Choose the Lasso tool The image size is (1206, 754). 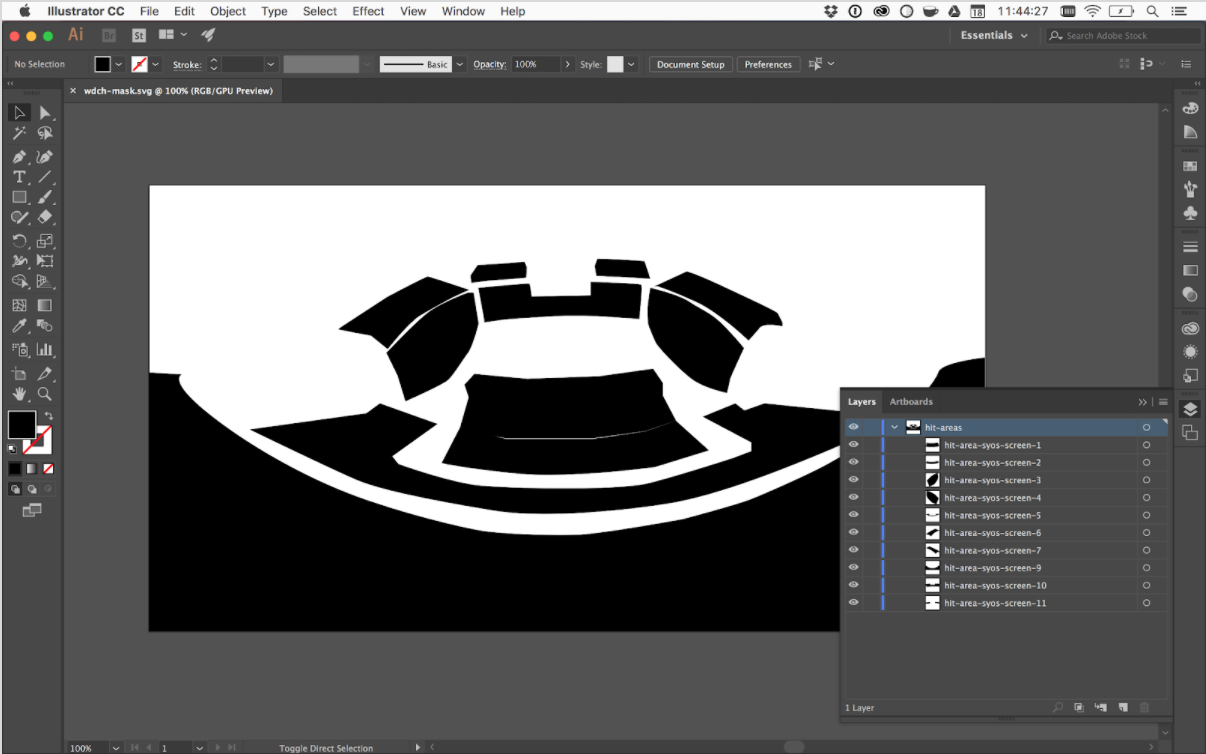45,134
